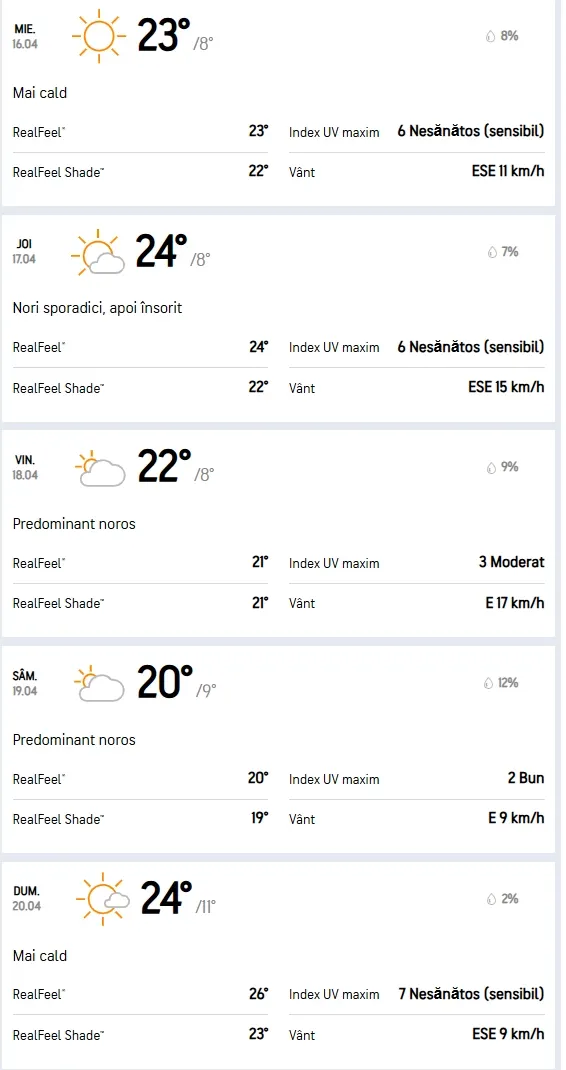Open the MIE. 16.04 day forecast
This screenshot has height=1070, width=566.
pos(278,103)
